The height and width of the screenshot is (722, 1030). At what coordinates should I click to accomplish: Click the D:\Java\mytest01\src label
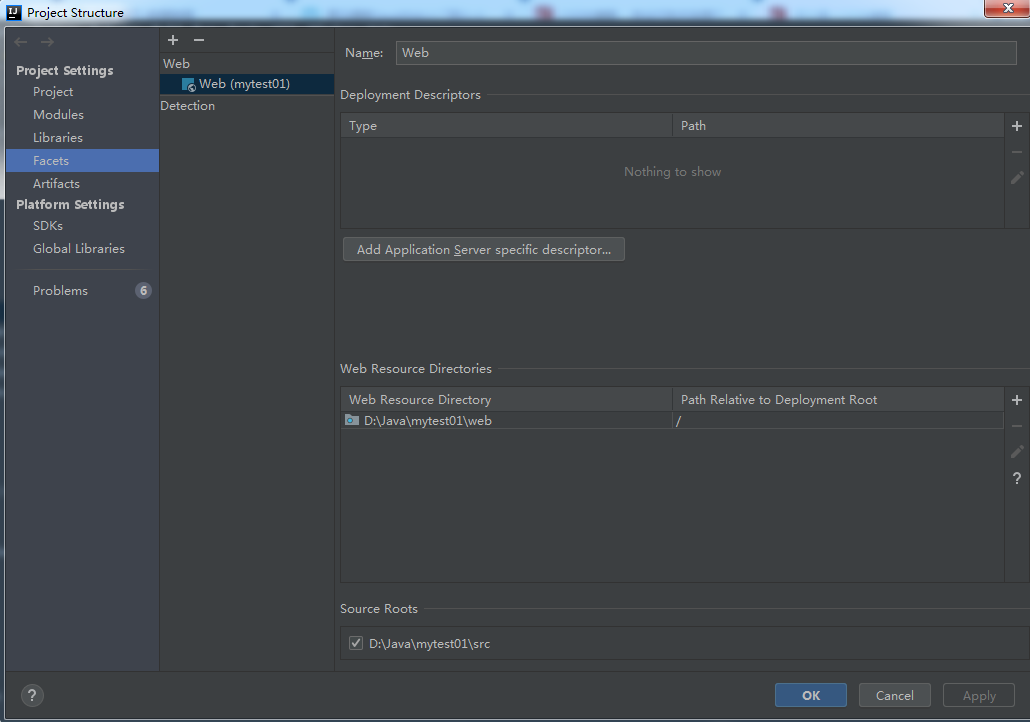tap(430, 644)
